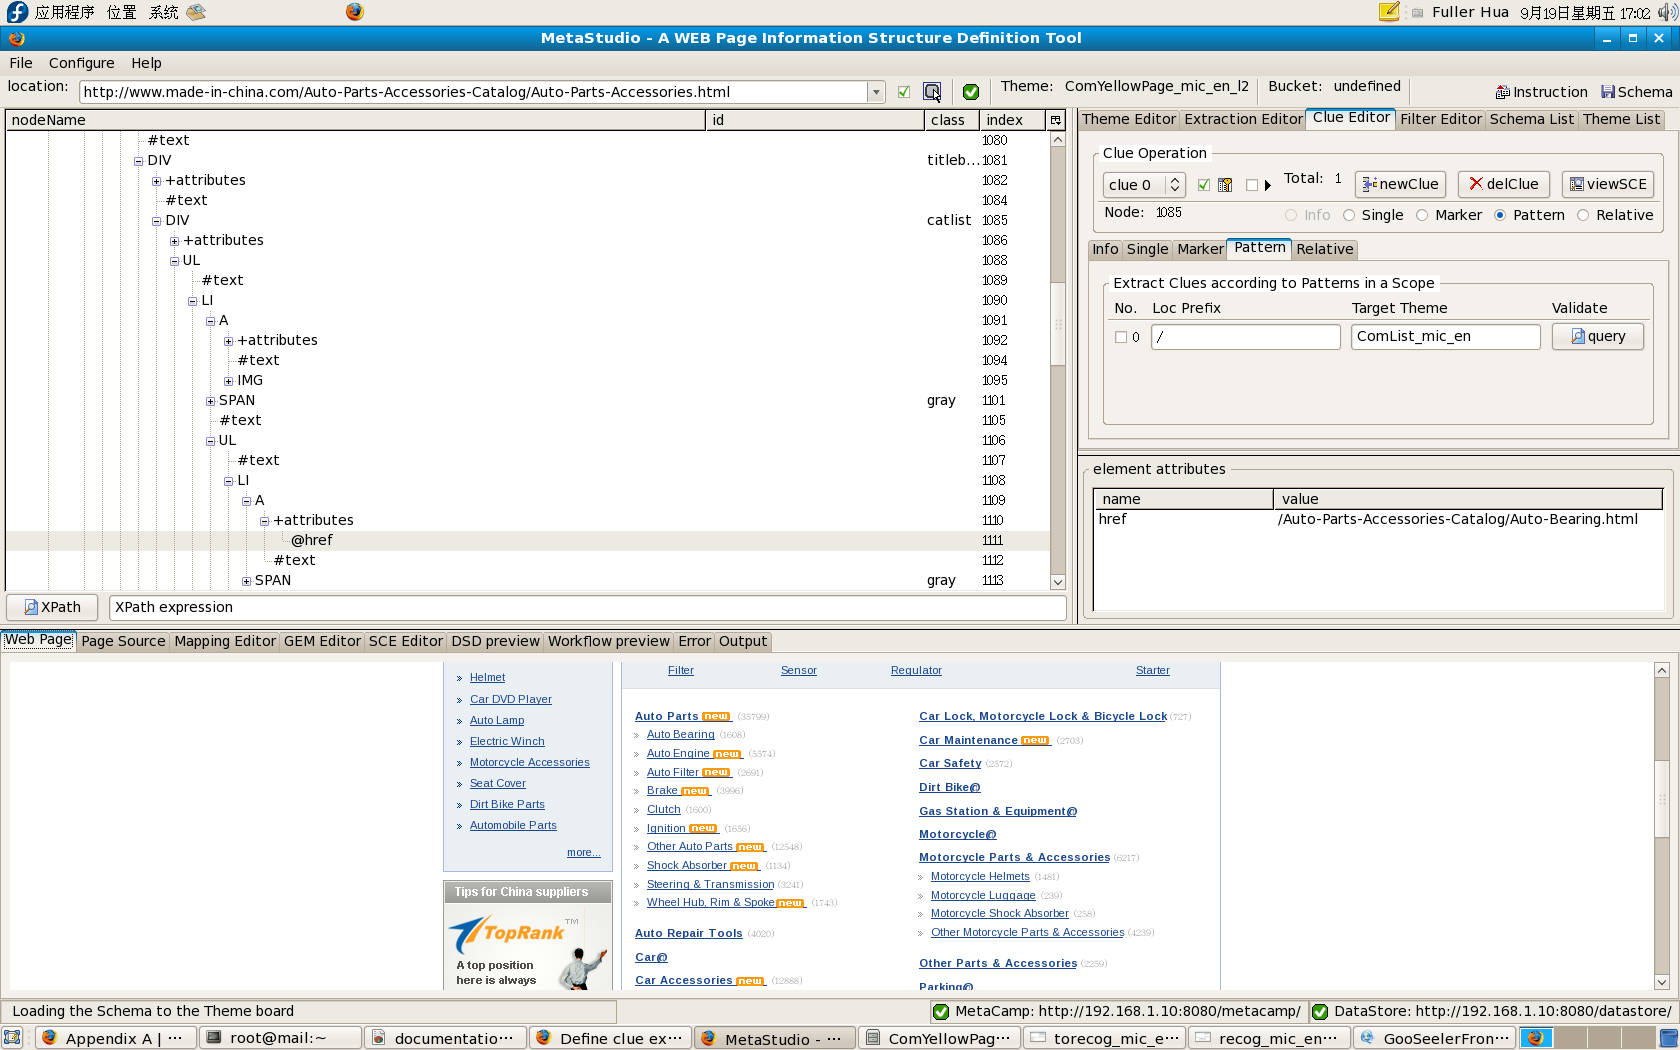This screenshot has height=1050, width=1680.
Task: Select the Single radio button
Action: click(1349, 215)
